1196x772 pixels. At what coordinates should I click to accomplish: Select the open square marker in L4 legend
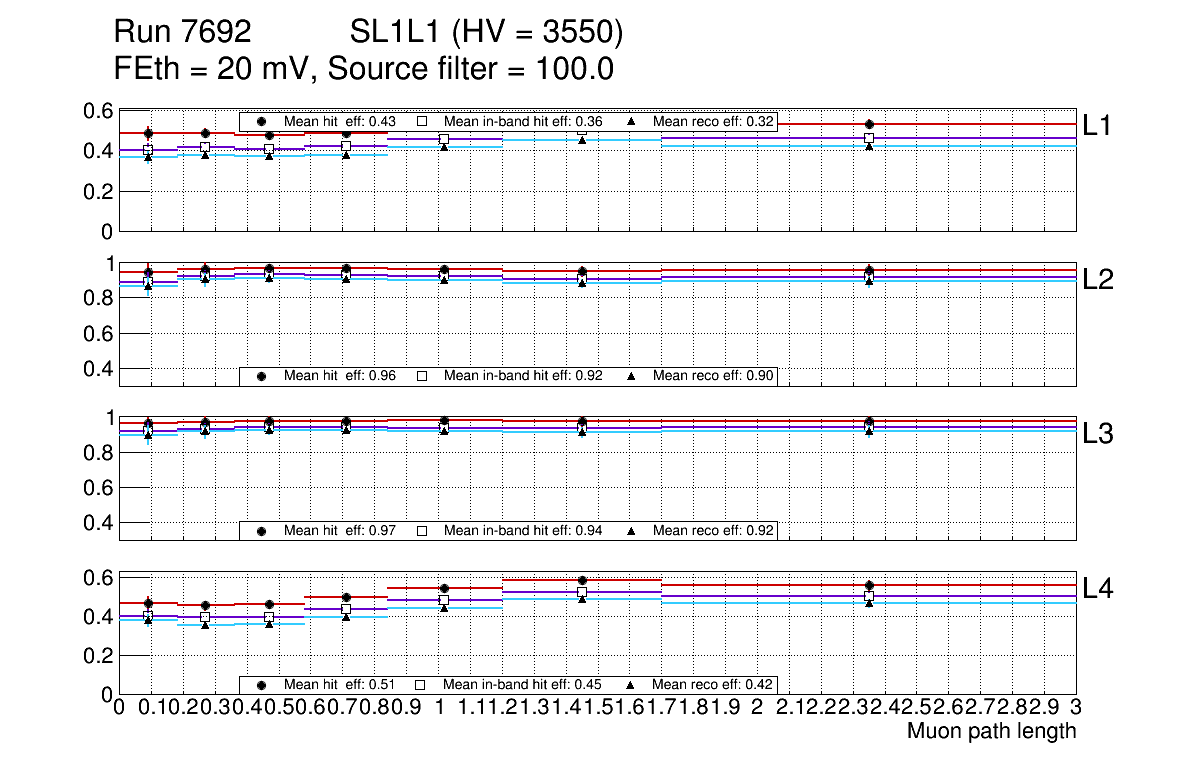[422, 685]
